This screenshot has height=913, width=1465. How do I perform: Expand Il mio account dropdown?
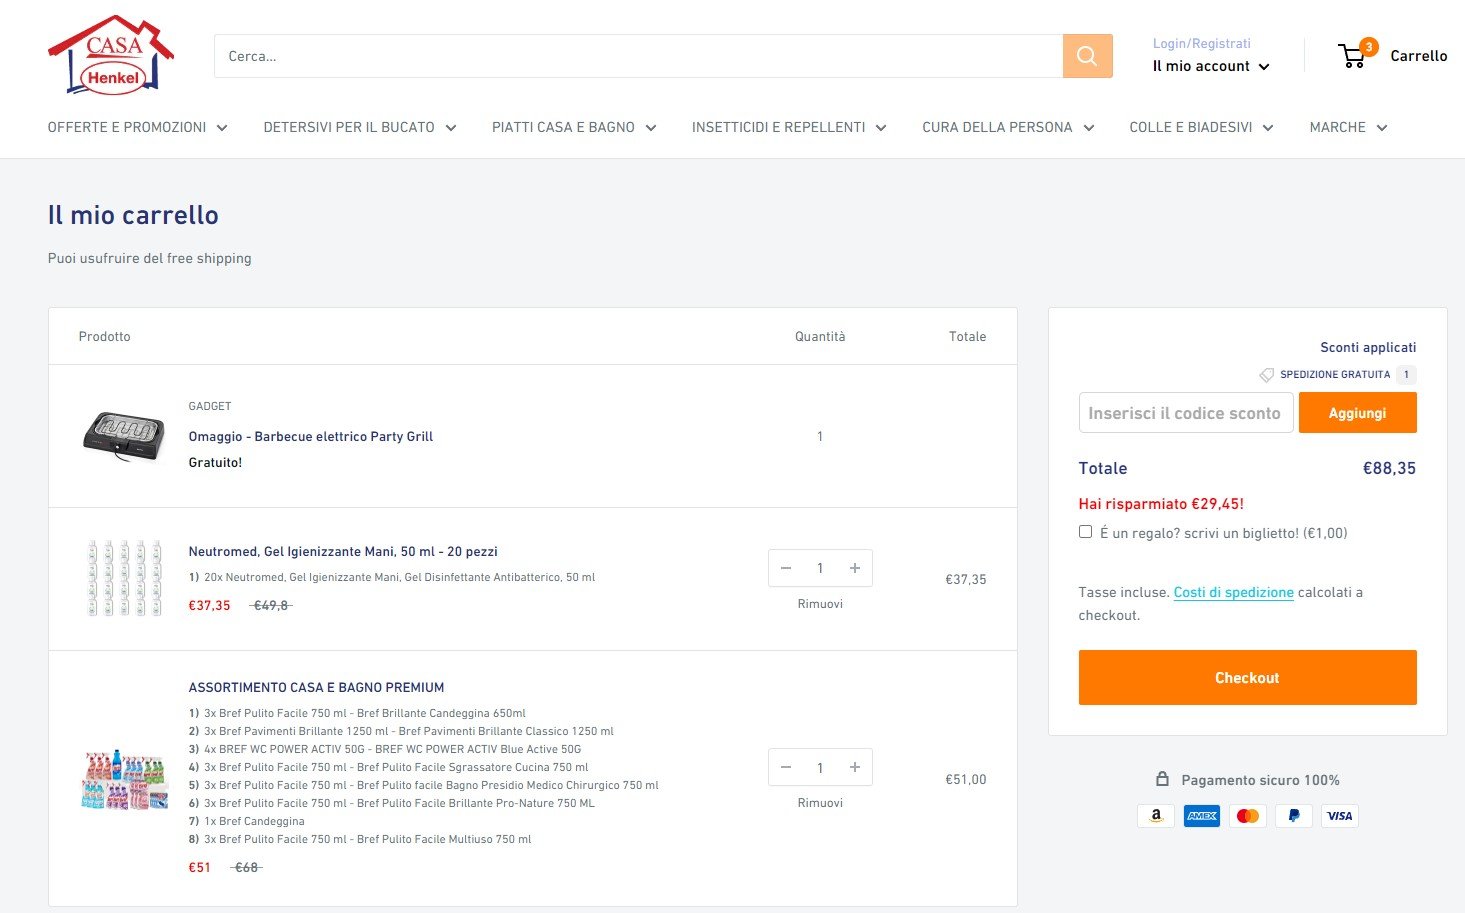(1210, 66)
